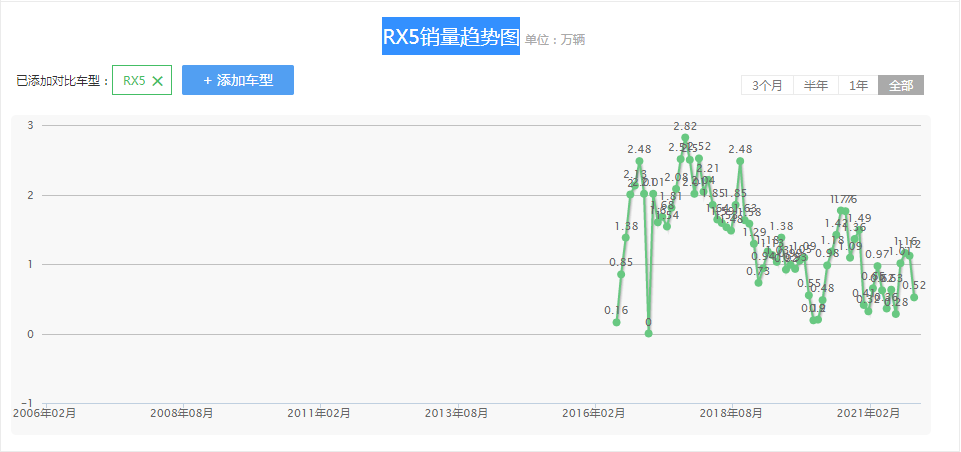Select the 3个月 time range tab
The width and height of the screenshot is (961, 452).
coord(767,85)
